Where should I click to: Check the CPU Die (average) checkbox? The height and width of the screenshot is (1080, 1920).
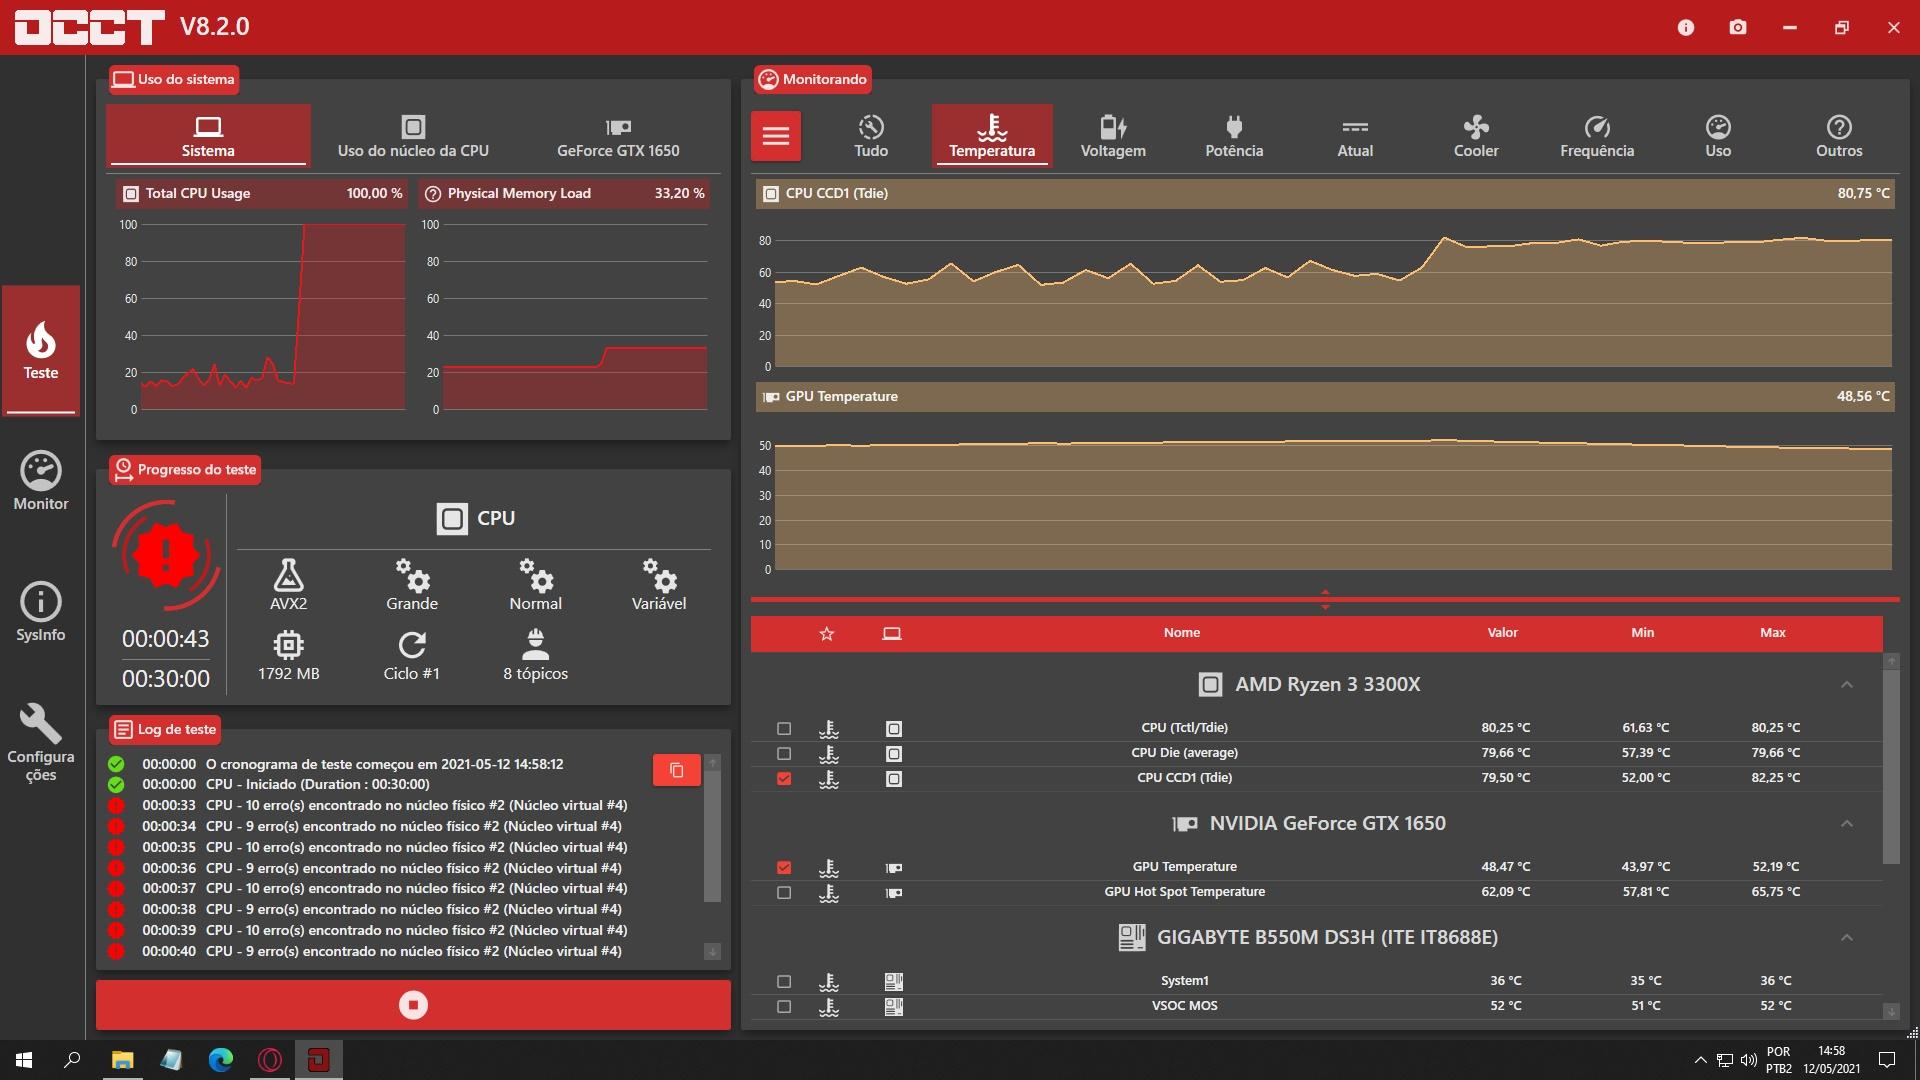(x=784, y=754)
